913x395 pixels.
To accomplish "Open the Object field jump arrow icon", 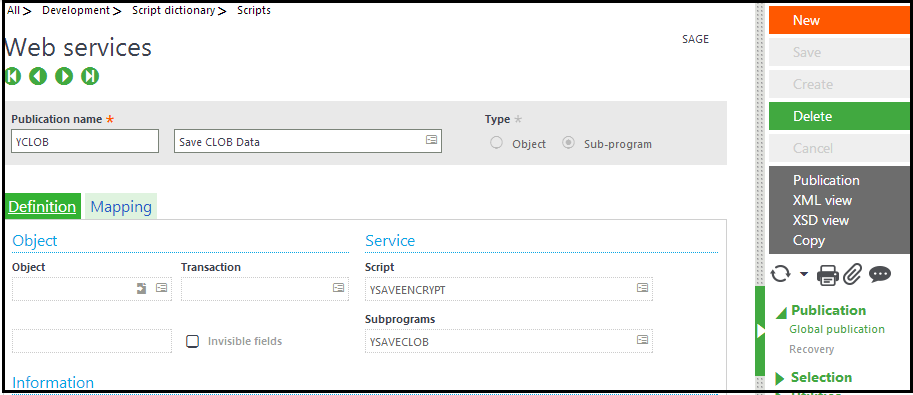I will [141, 288].
